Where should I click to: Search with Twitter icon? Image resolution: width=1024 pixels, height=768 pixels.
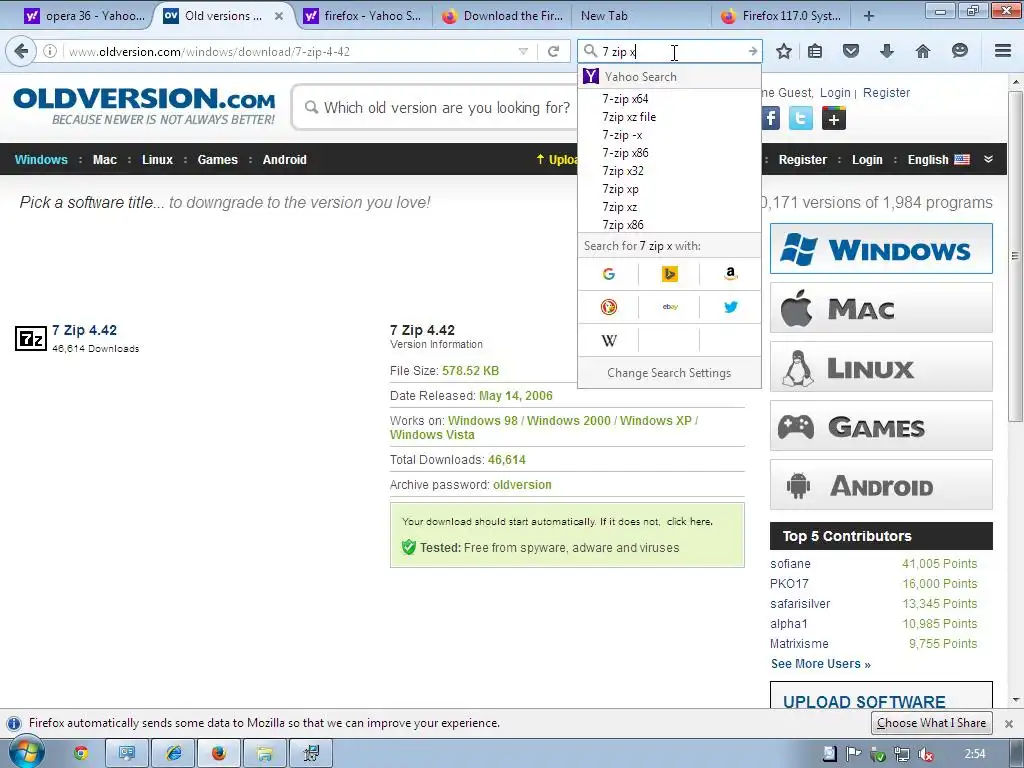730,307
